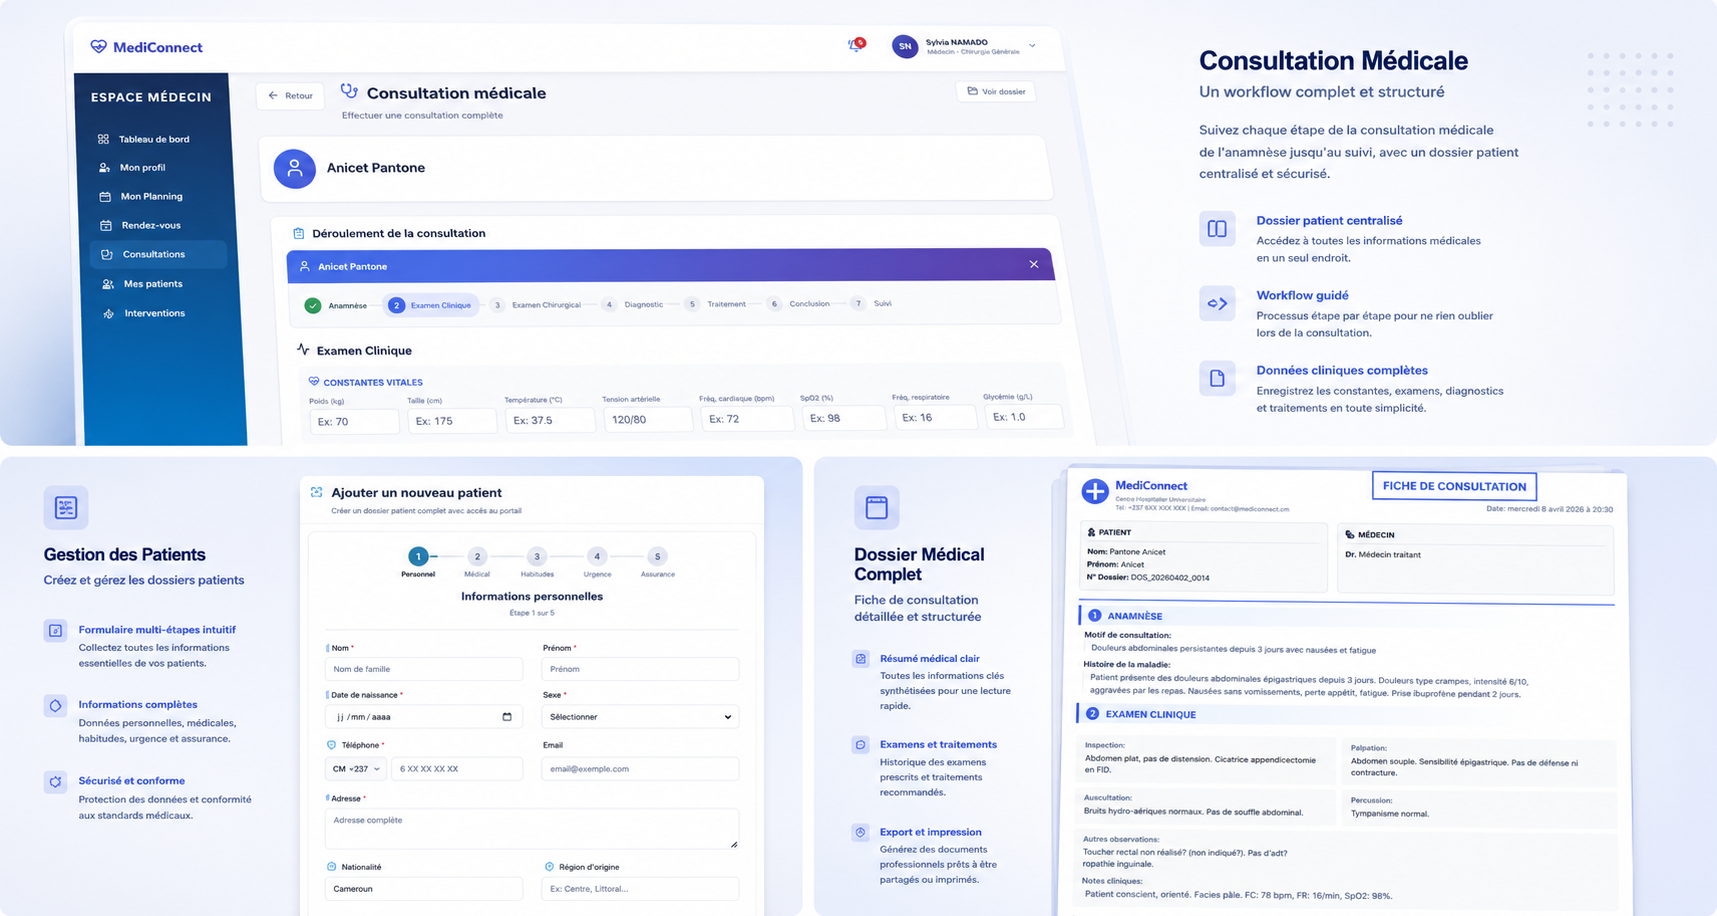Click the Export et impression icon
The image size is (1717, 916).
click(x=860, y=832)
